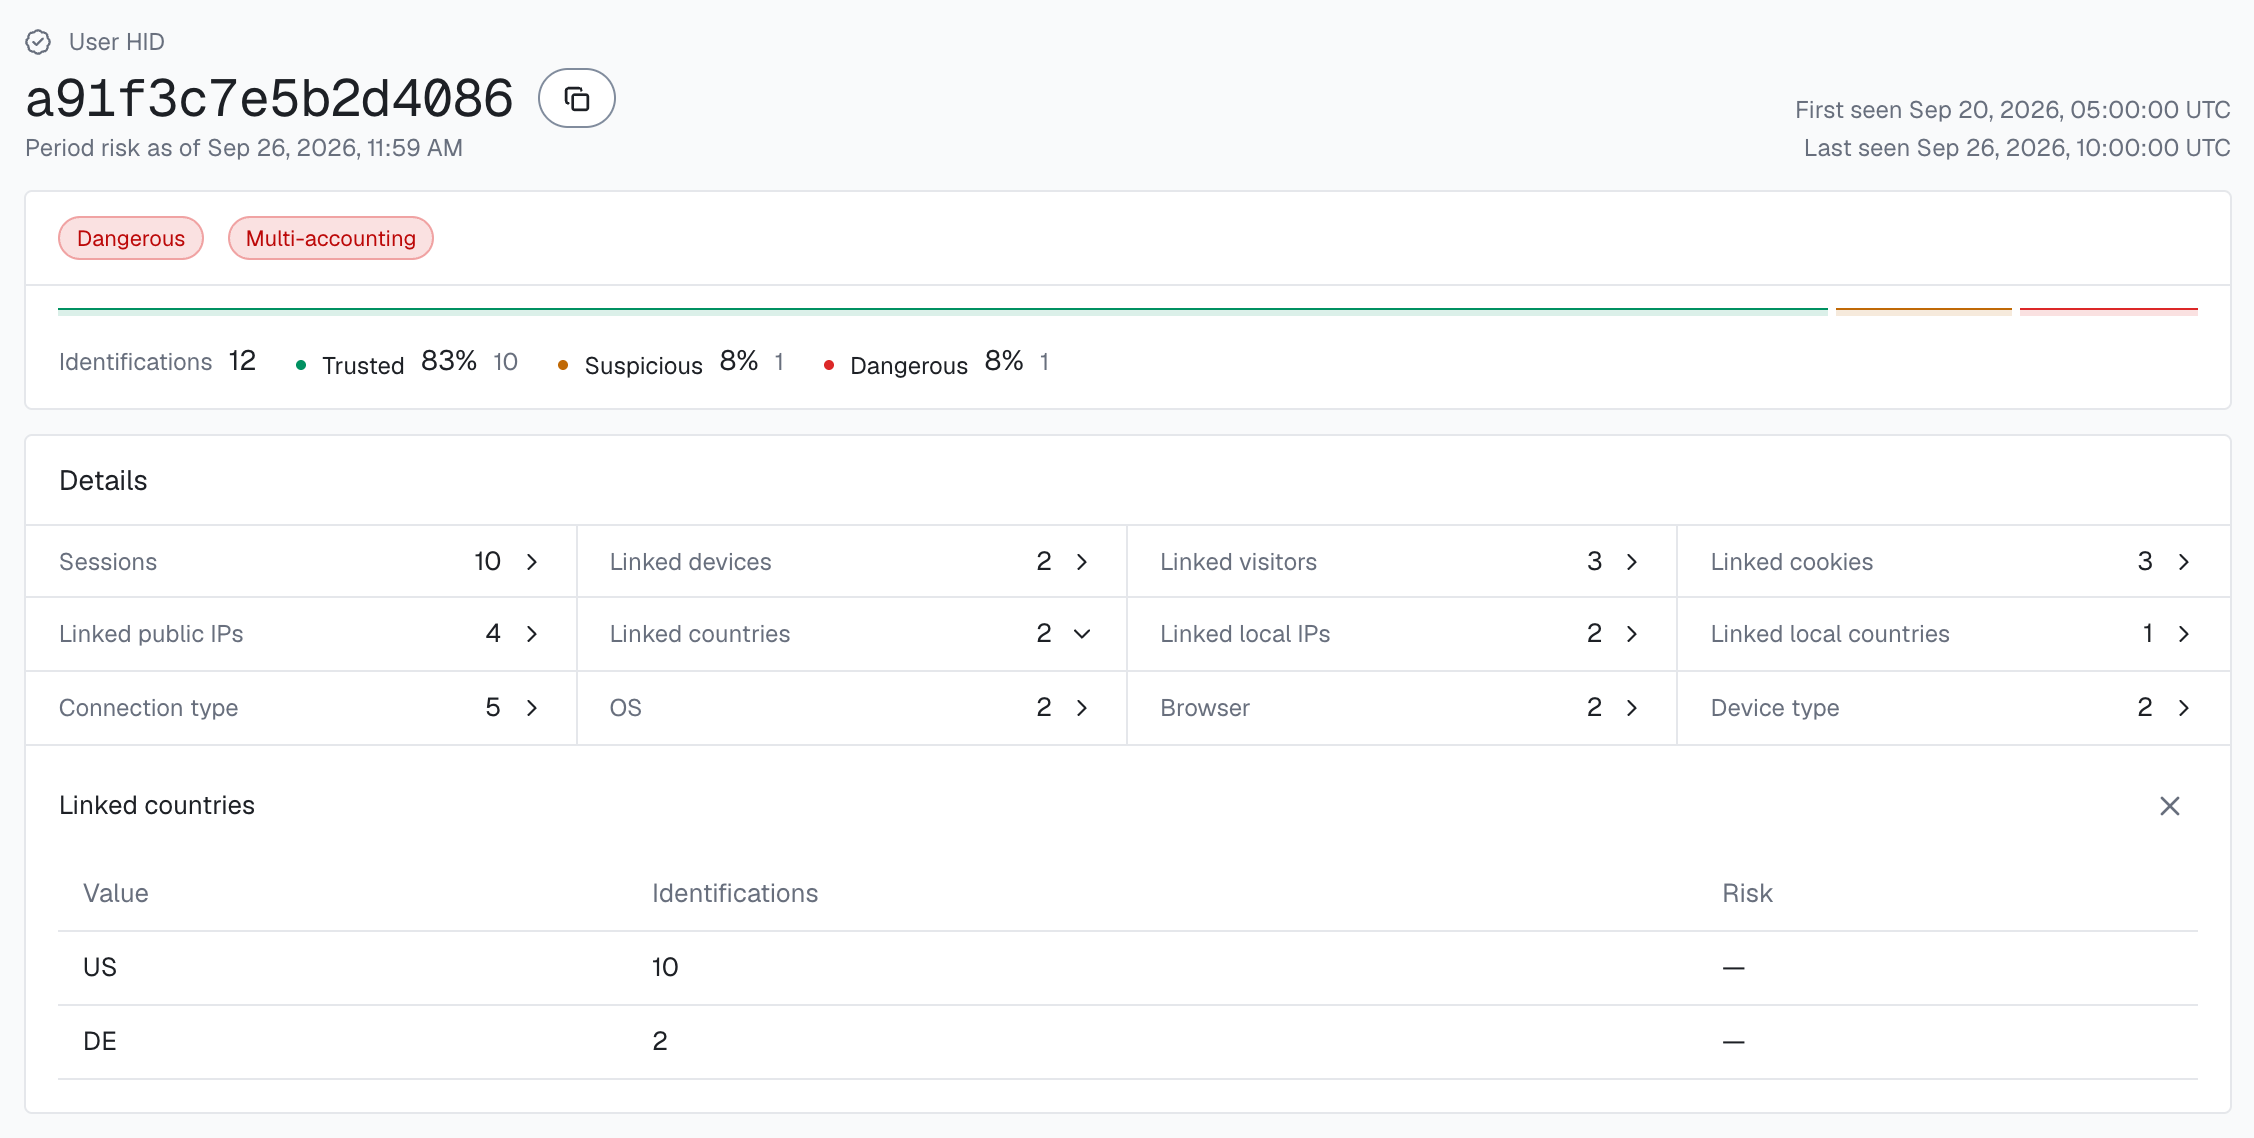Expand the OS details row

pyautogui.click(x=851, y=708)
